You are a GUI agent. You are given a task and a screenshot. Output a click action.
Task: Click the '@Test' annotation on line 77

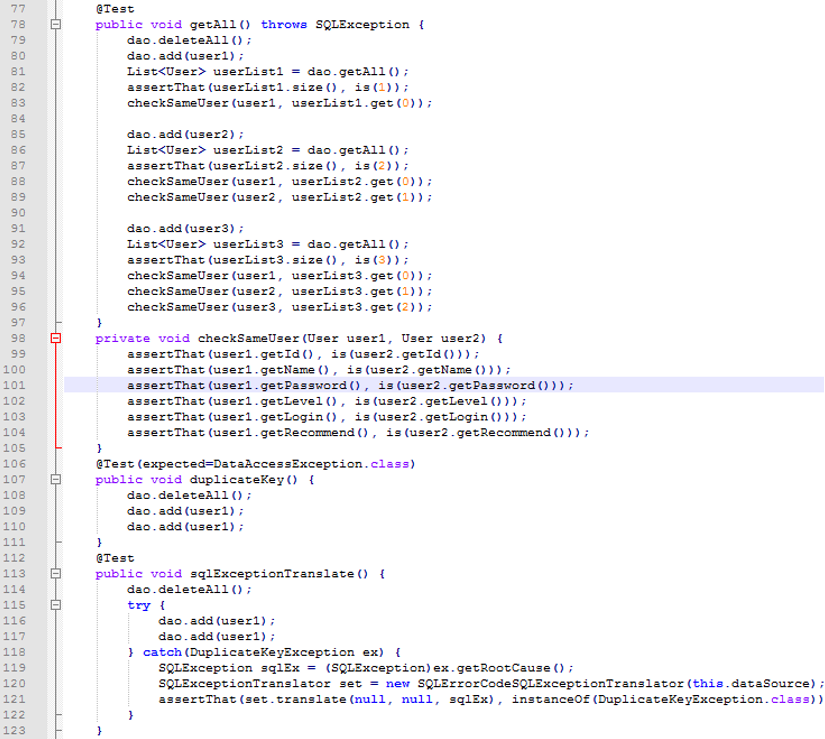[x=115, y=9]
